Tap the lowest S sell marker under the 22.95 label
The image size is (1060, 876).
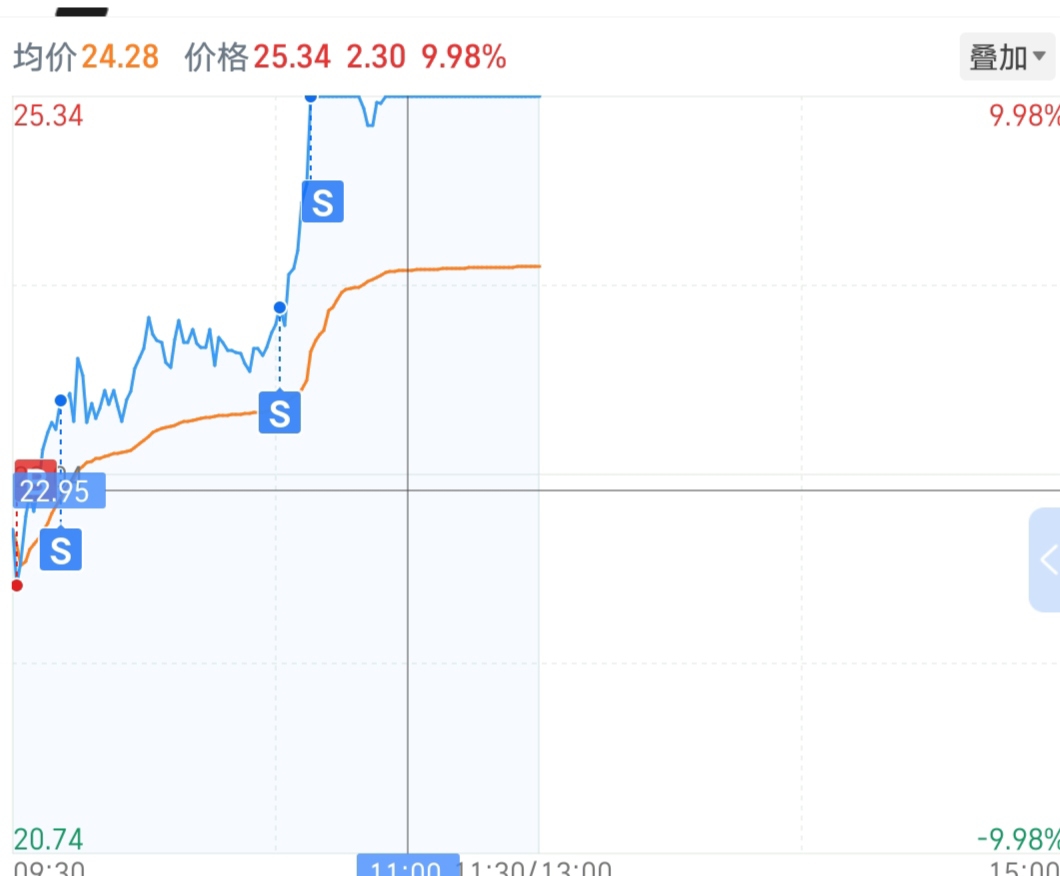(60, 551)
